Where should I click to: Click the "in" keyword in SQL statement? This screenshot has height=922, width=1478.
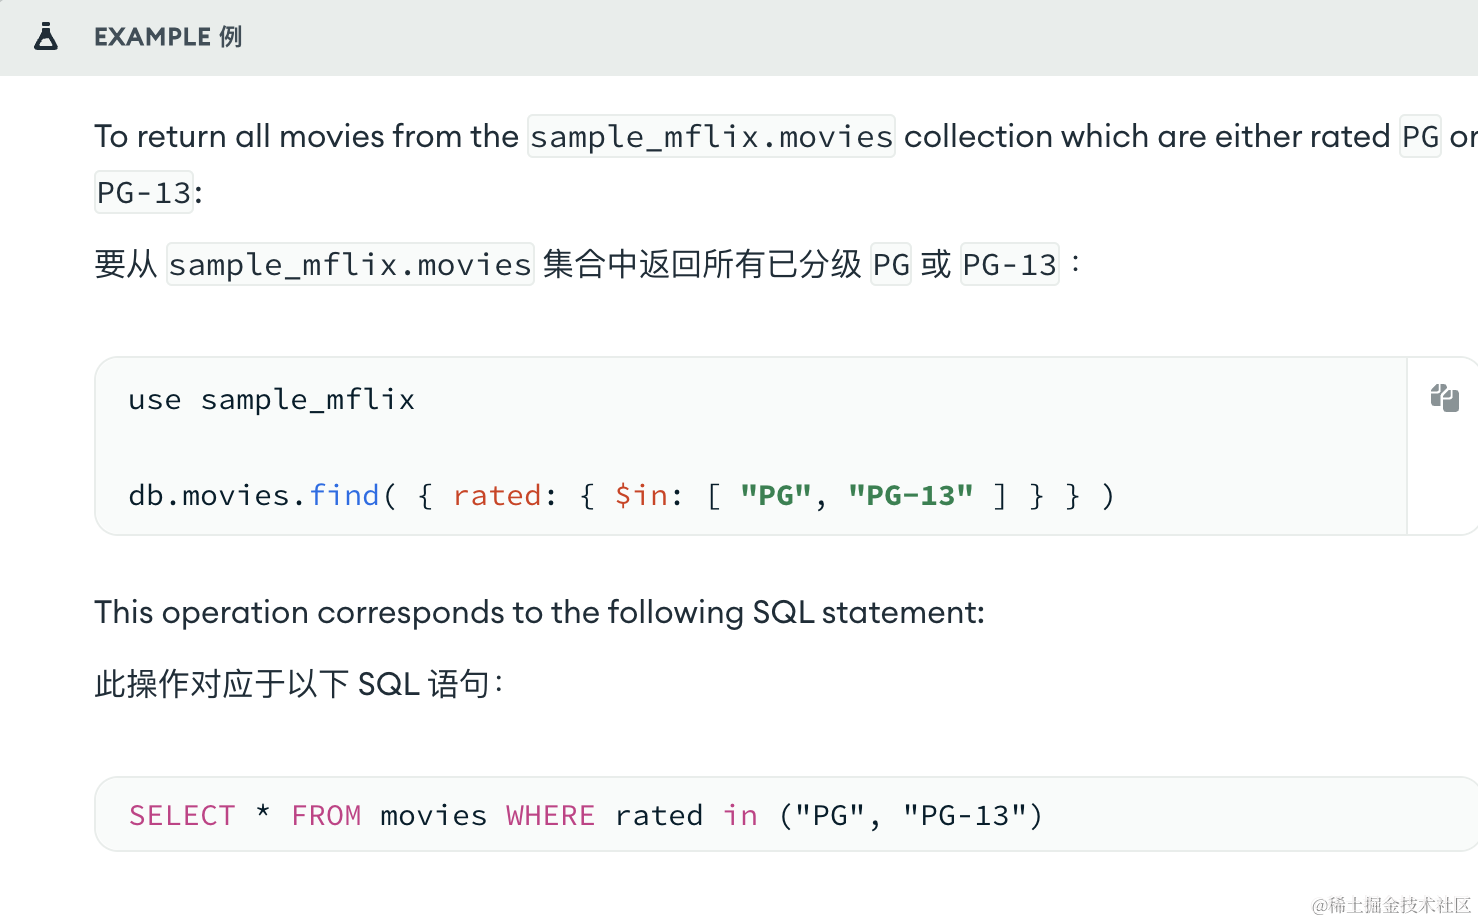(x=740, y=815)
